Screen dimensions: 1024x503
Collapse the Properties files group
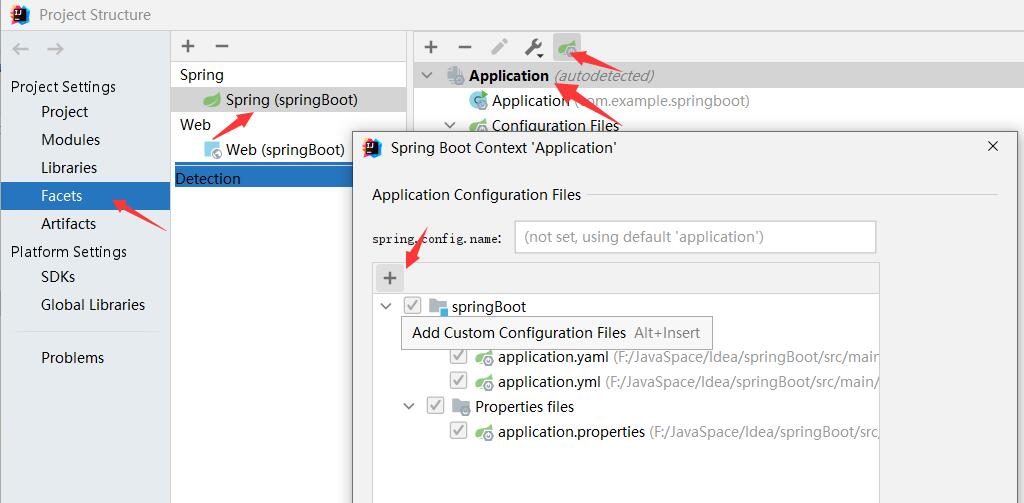409,406
